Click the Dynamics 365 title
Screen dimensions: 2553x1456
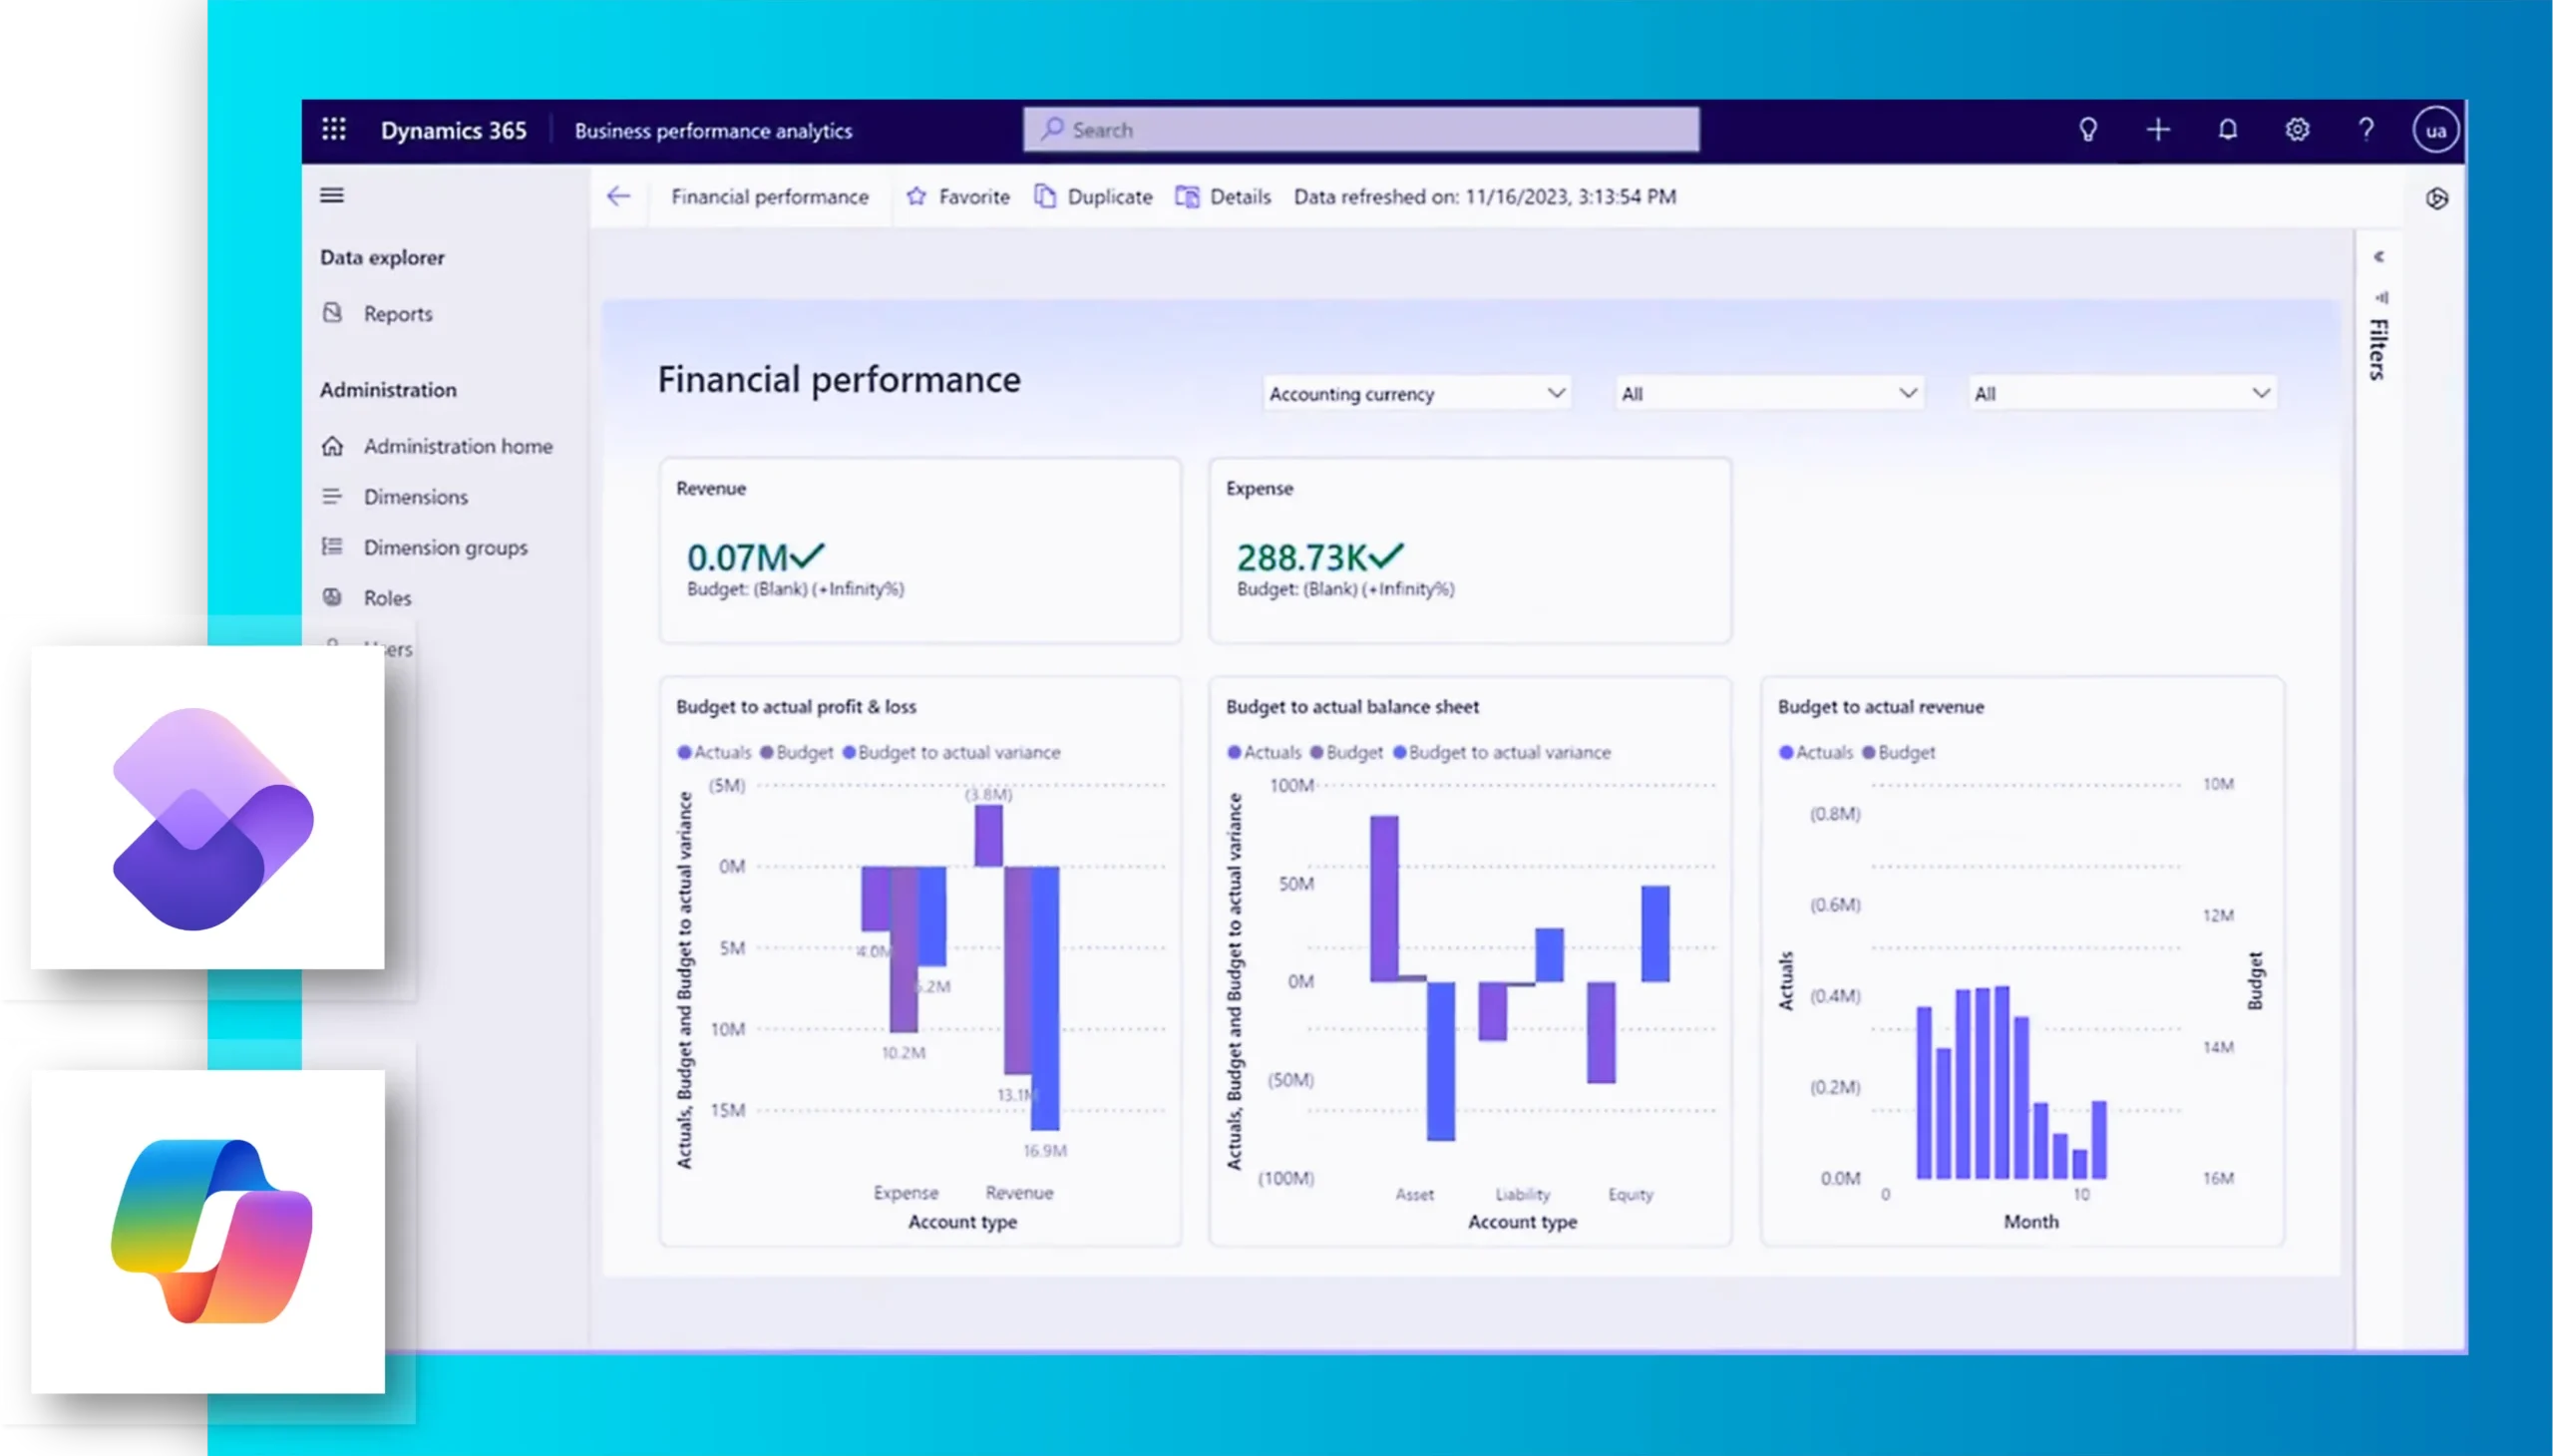[453, 131]
